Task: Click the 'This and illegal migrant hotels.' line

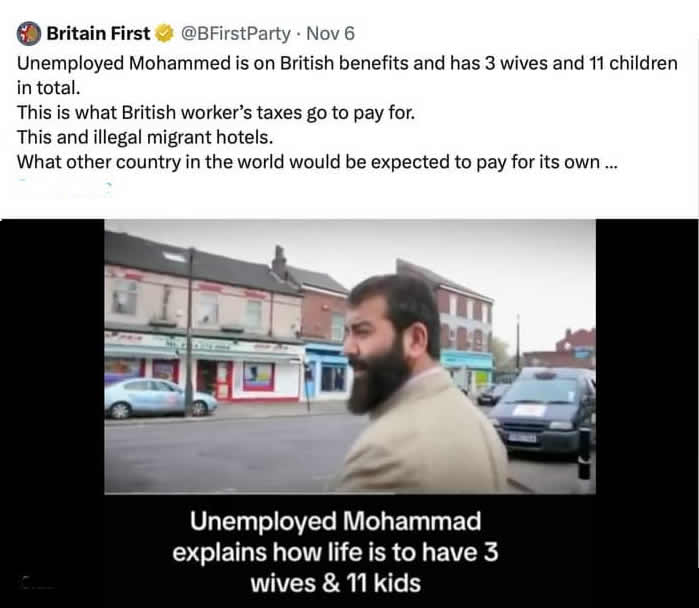Action: click(x=145, y=137)
